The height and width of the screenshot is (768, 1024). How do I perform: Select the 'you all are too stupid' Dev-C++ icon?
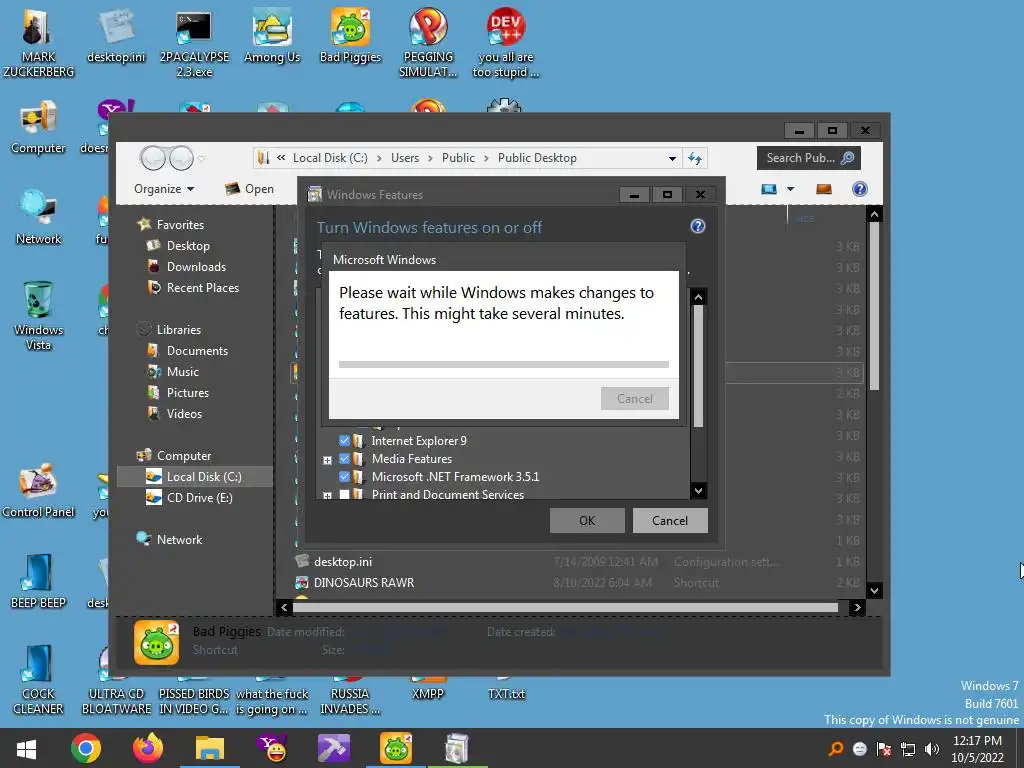pyautogui.click(x=506, y=43)
